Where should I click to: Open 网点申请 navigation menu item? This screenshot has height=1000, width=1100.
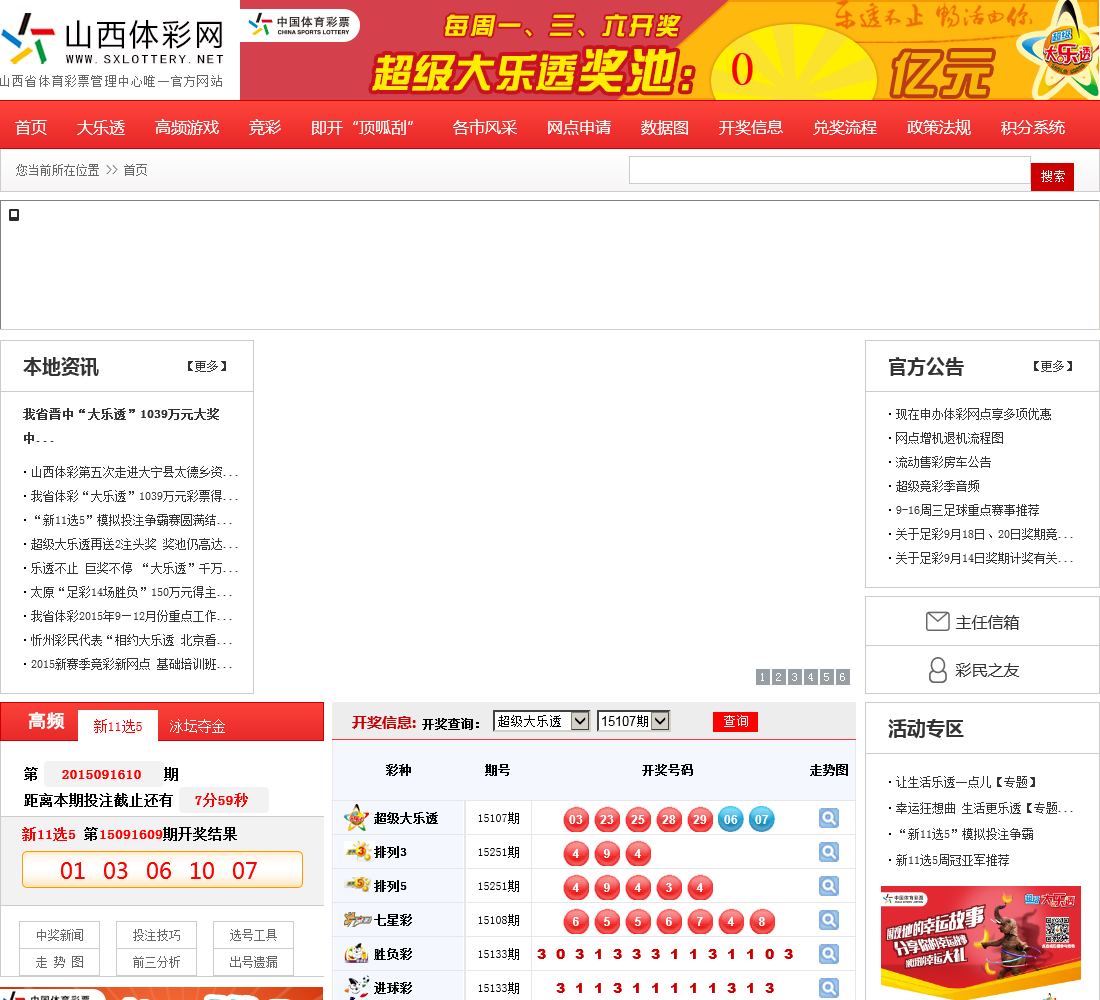click(x=579, y=127)
